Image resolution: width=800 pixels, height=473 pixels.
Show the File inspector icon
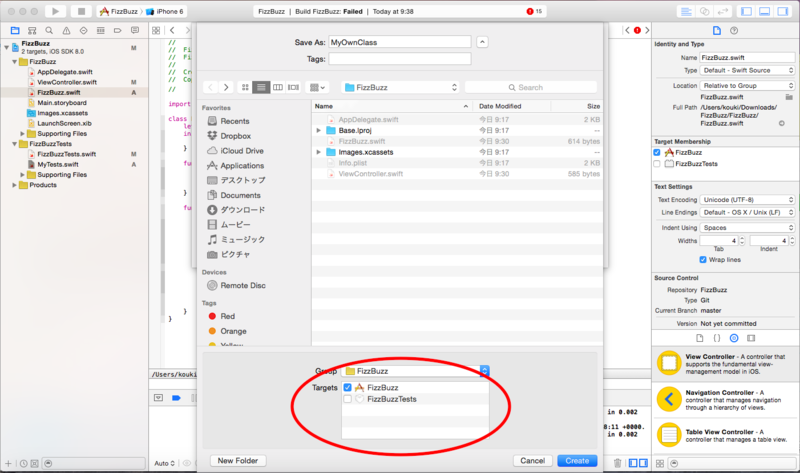[717, 31]
